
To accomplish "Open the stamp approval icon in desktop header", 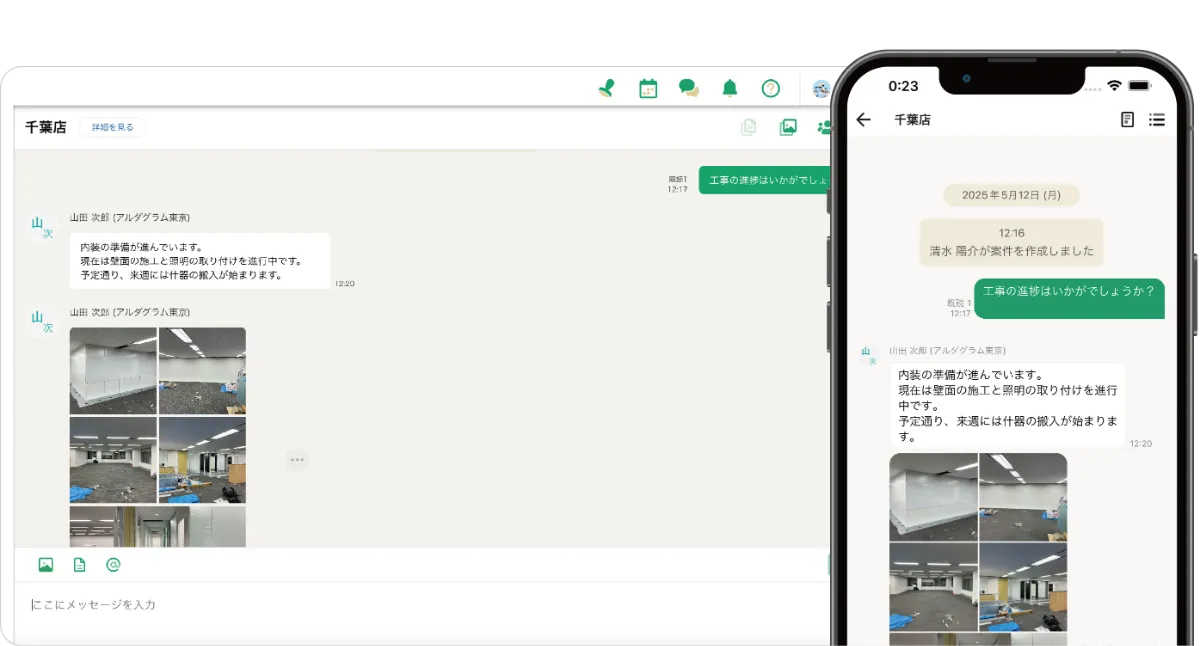I will coord(606,88).
